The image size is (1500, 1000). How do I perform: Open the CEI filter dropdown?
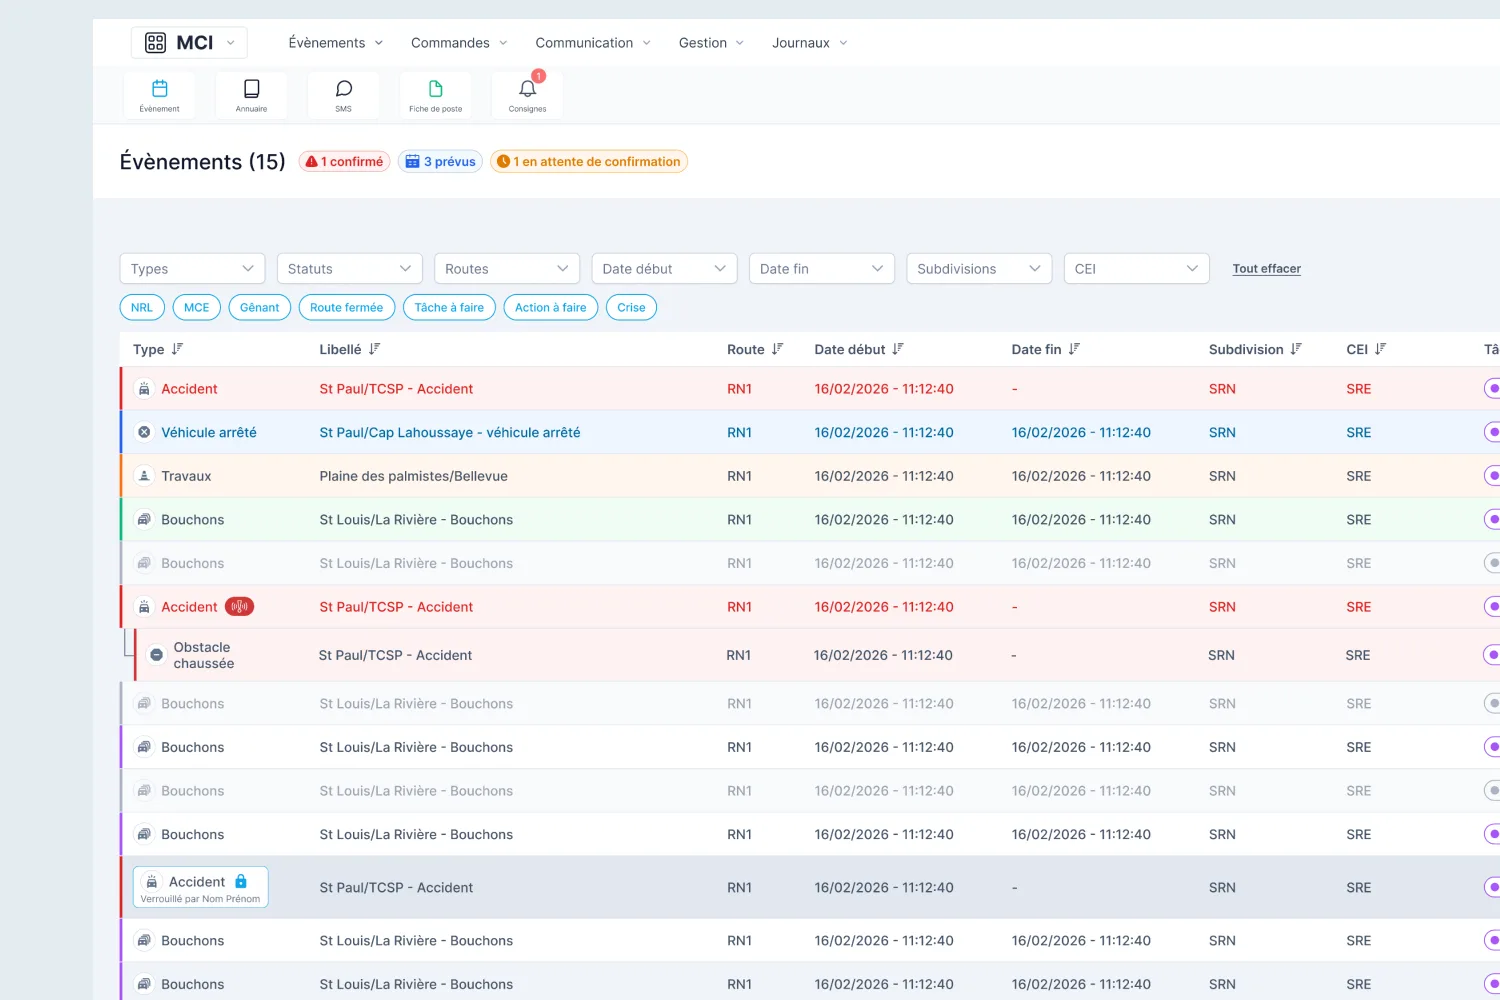(x=1137, y=269)
